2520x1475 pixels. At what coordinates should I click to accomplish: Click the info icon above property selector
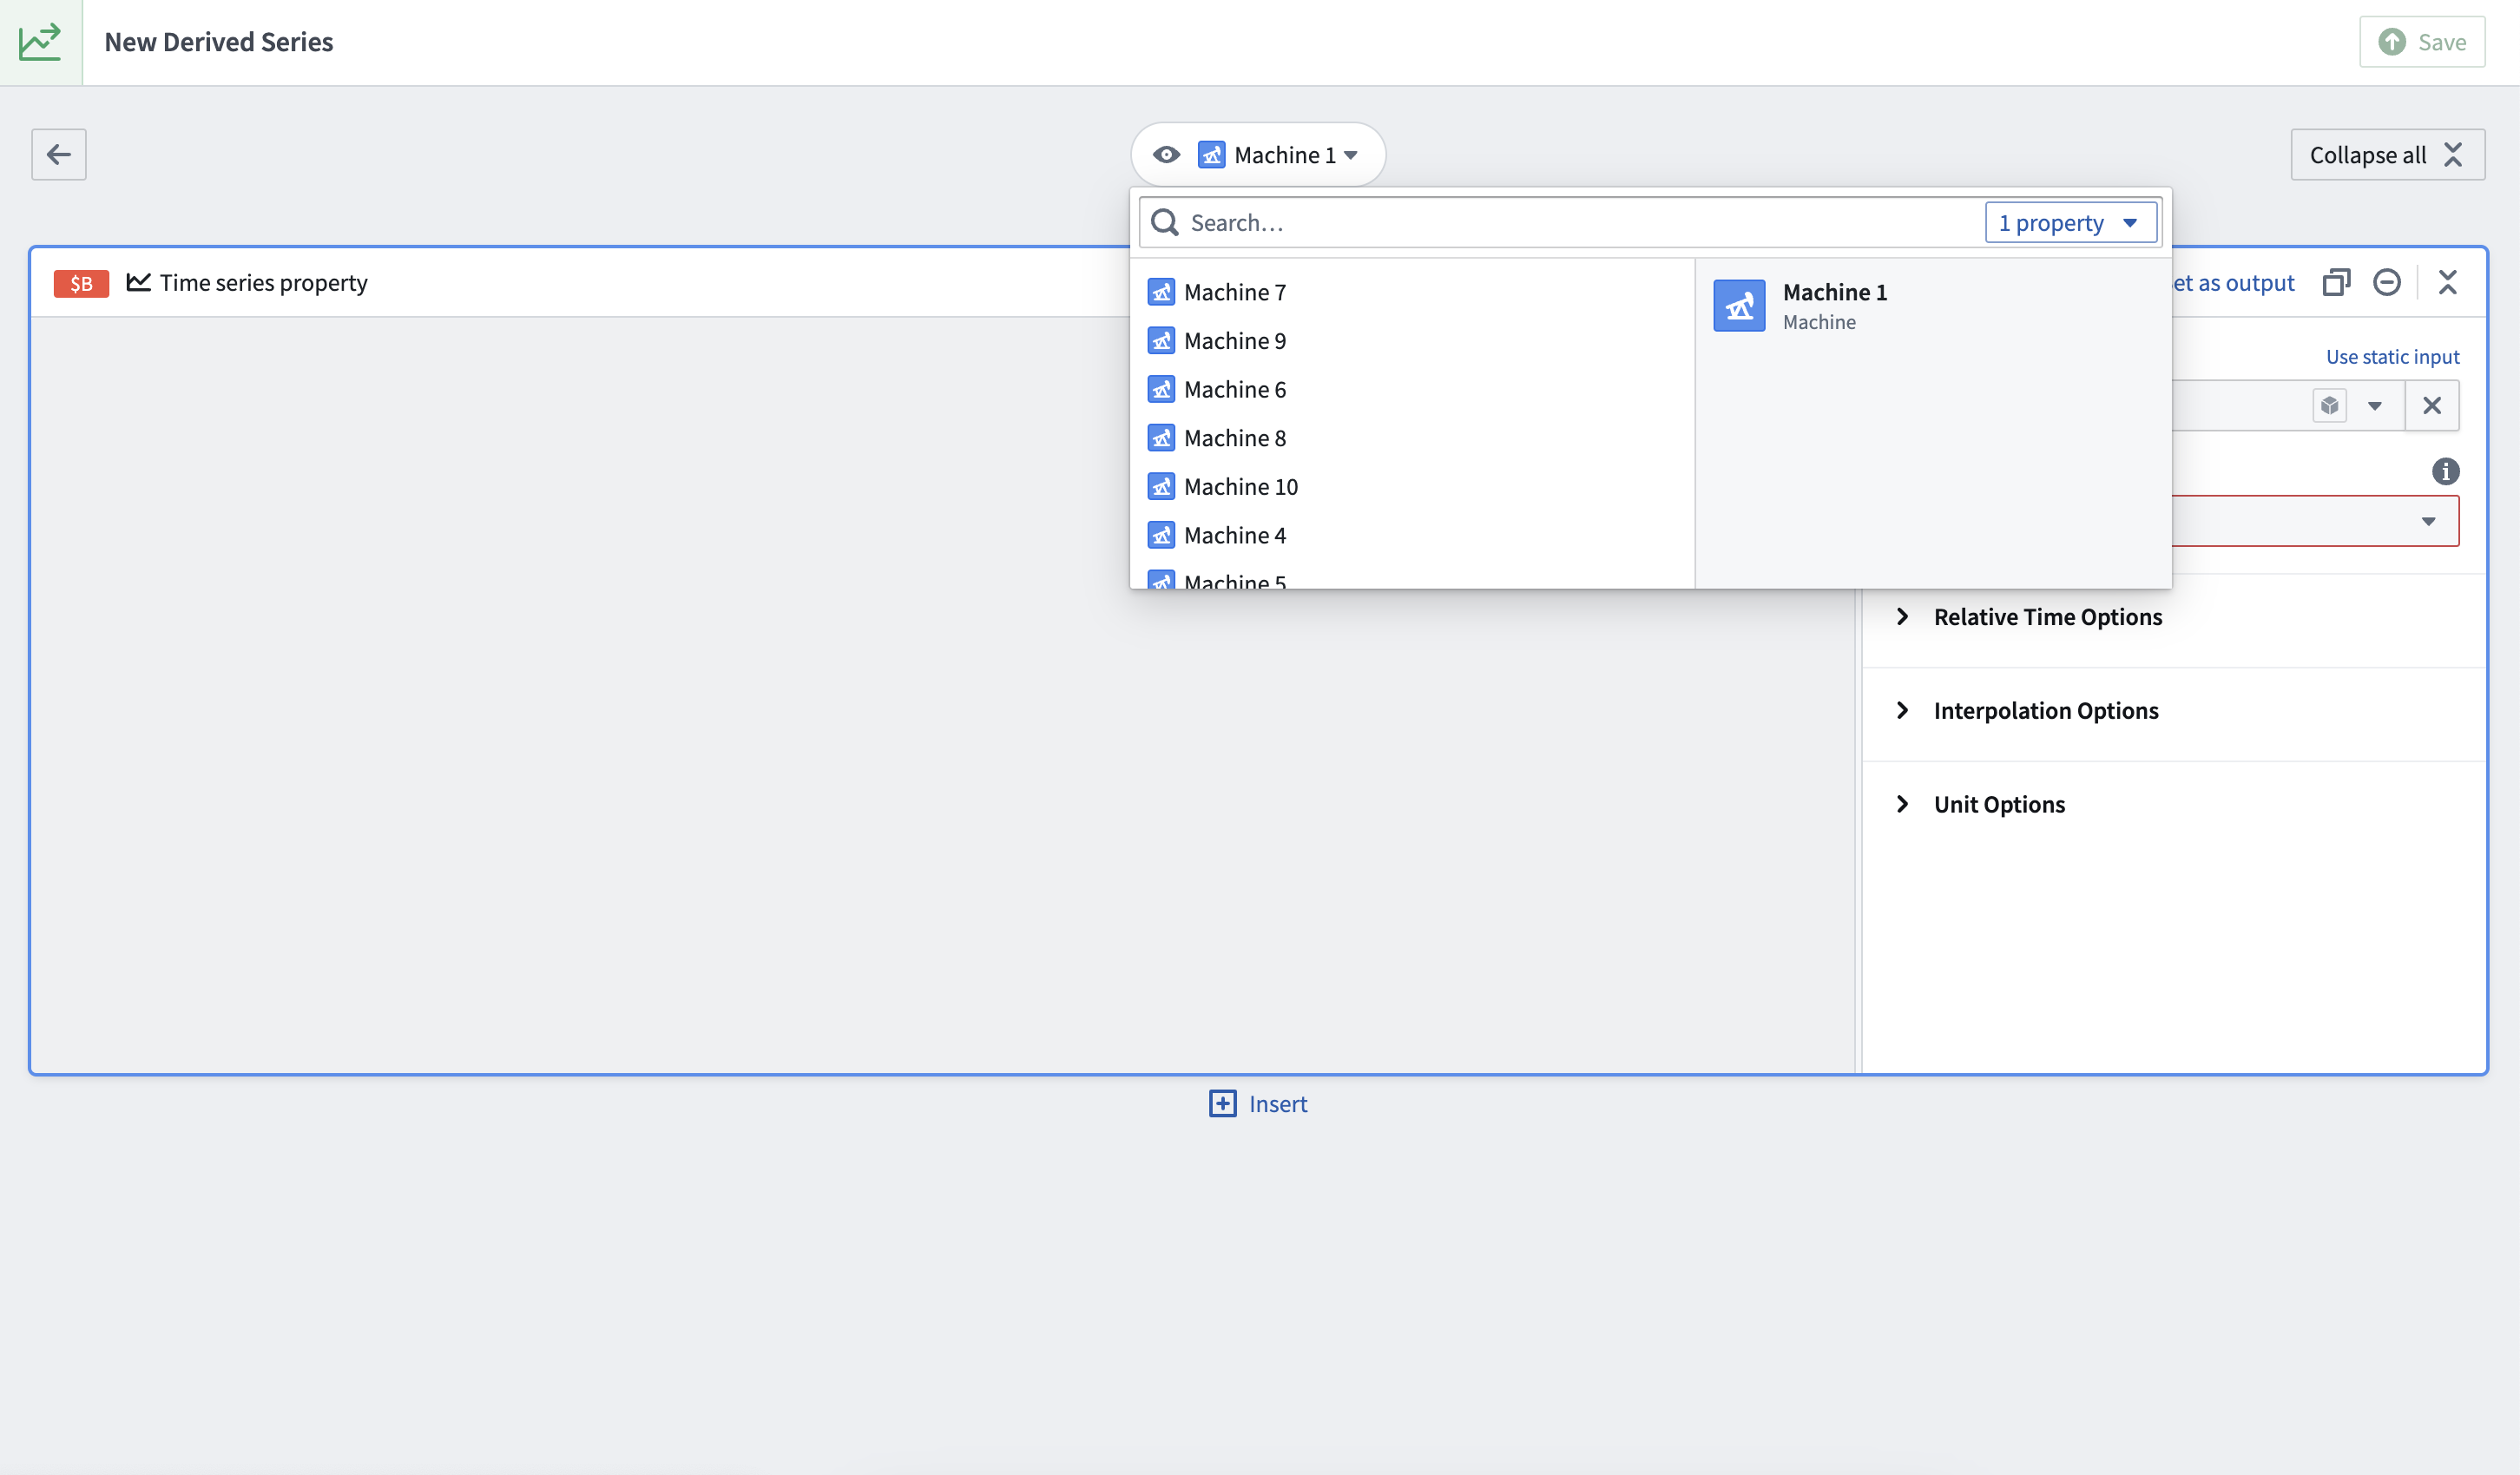pos(2445,471)
